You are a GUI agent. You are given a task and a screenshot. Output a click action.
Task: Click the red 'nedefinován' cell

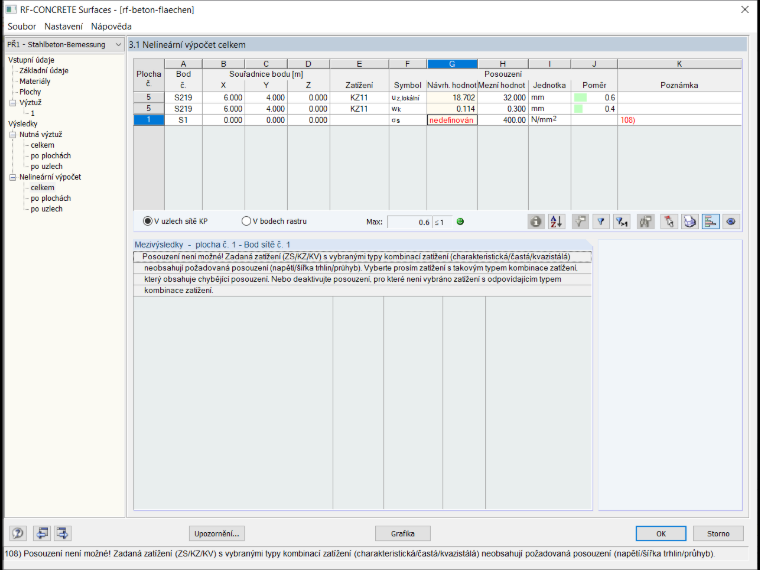pos(452,120)
